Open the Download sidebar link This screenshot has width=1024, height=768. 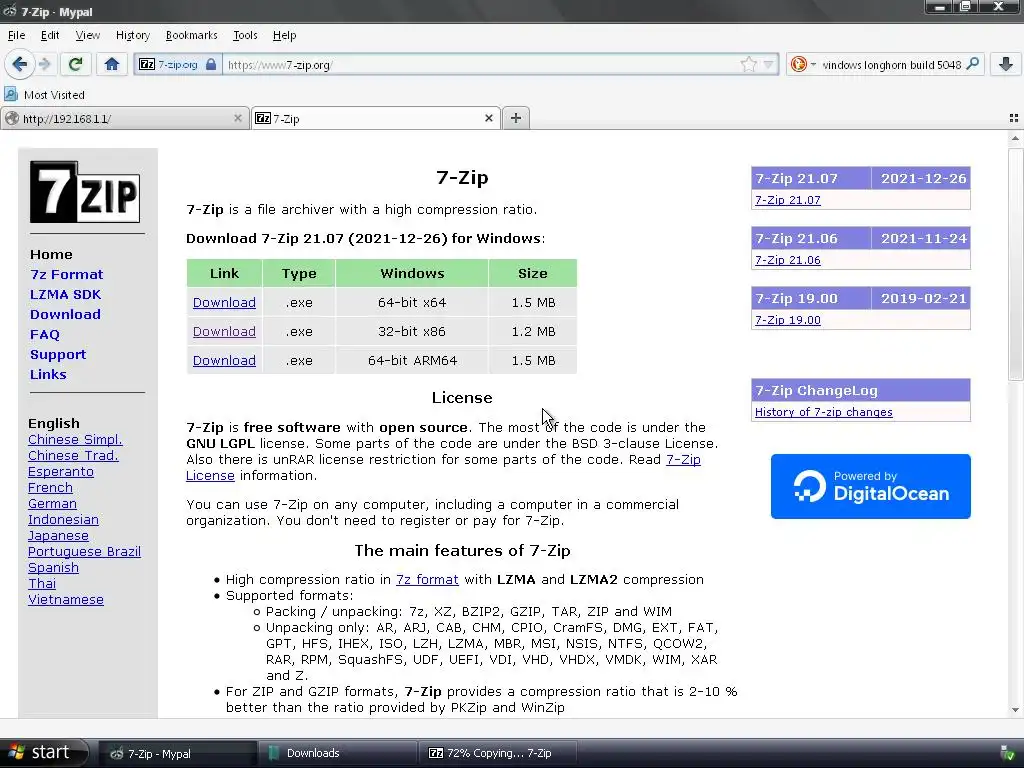click(x=65, y=314)
